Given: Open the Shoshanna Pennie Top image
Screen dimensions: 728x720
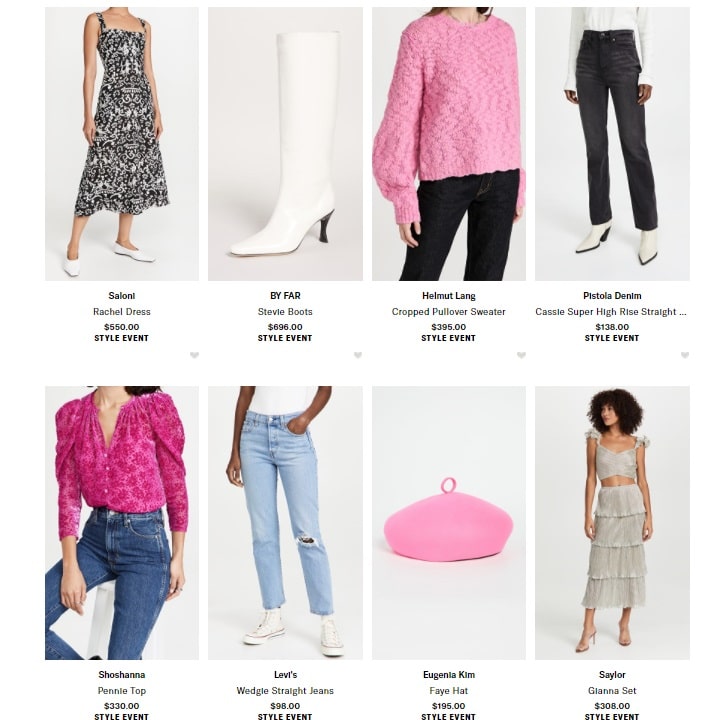Looking at the screenshot, I should point(122,523).
